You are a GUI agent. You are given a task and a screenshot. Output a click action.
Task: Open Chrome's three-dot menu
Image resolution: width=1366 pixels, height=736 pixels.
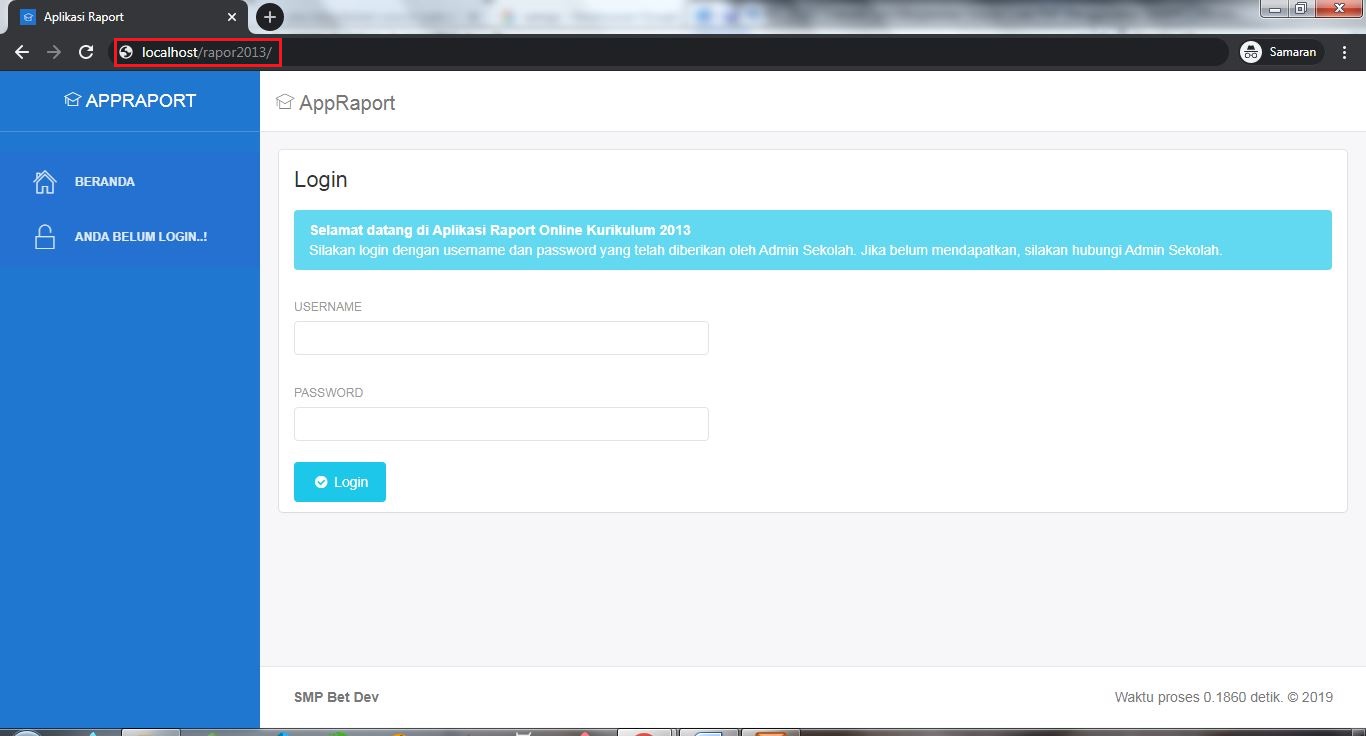pos(1344,51)
